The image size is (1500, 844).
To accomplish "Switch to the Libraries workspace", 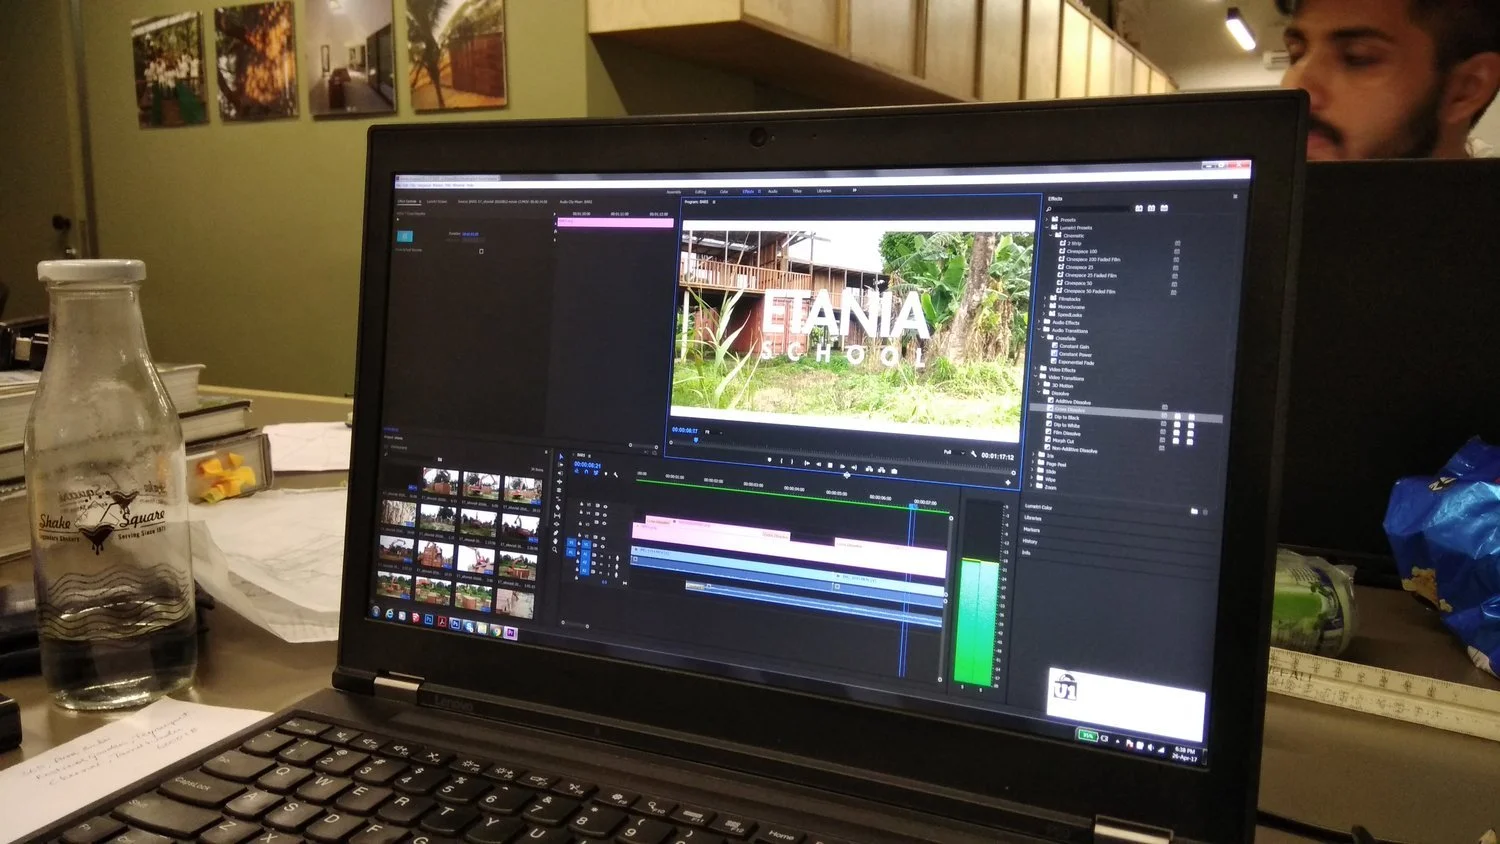I will [824, 191].
